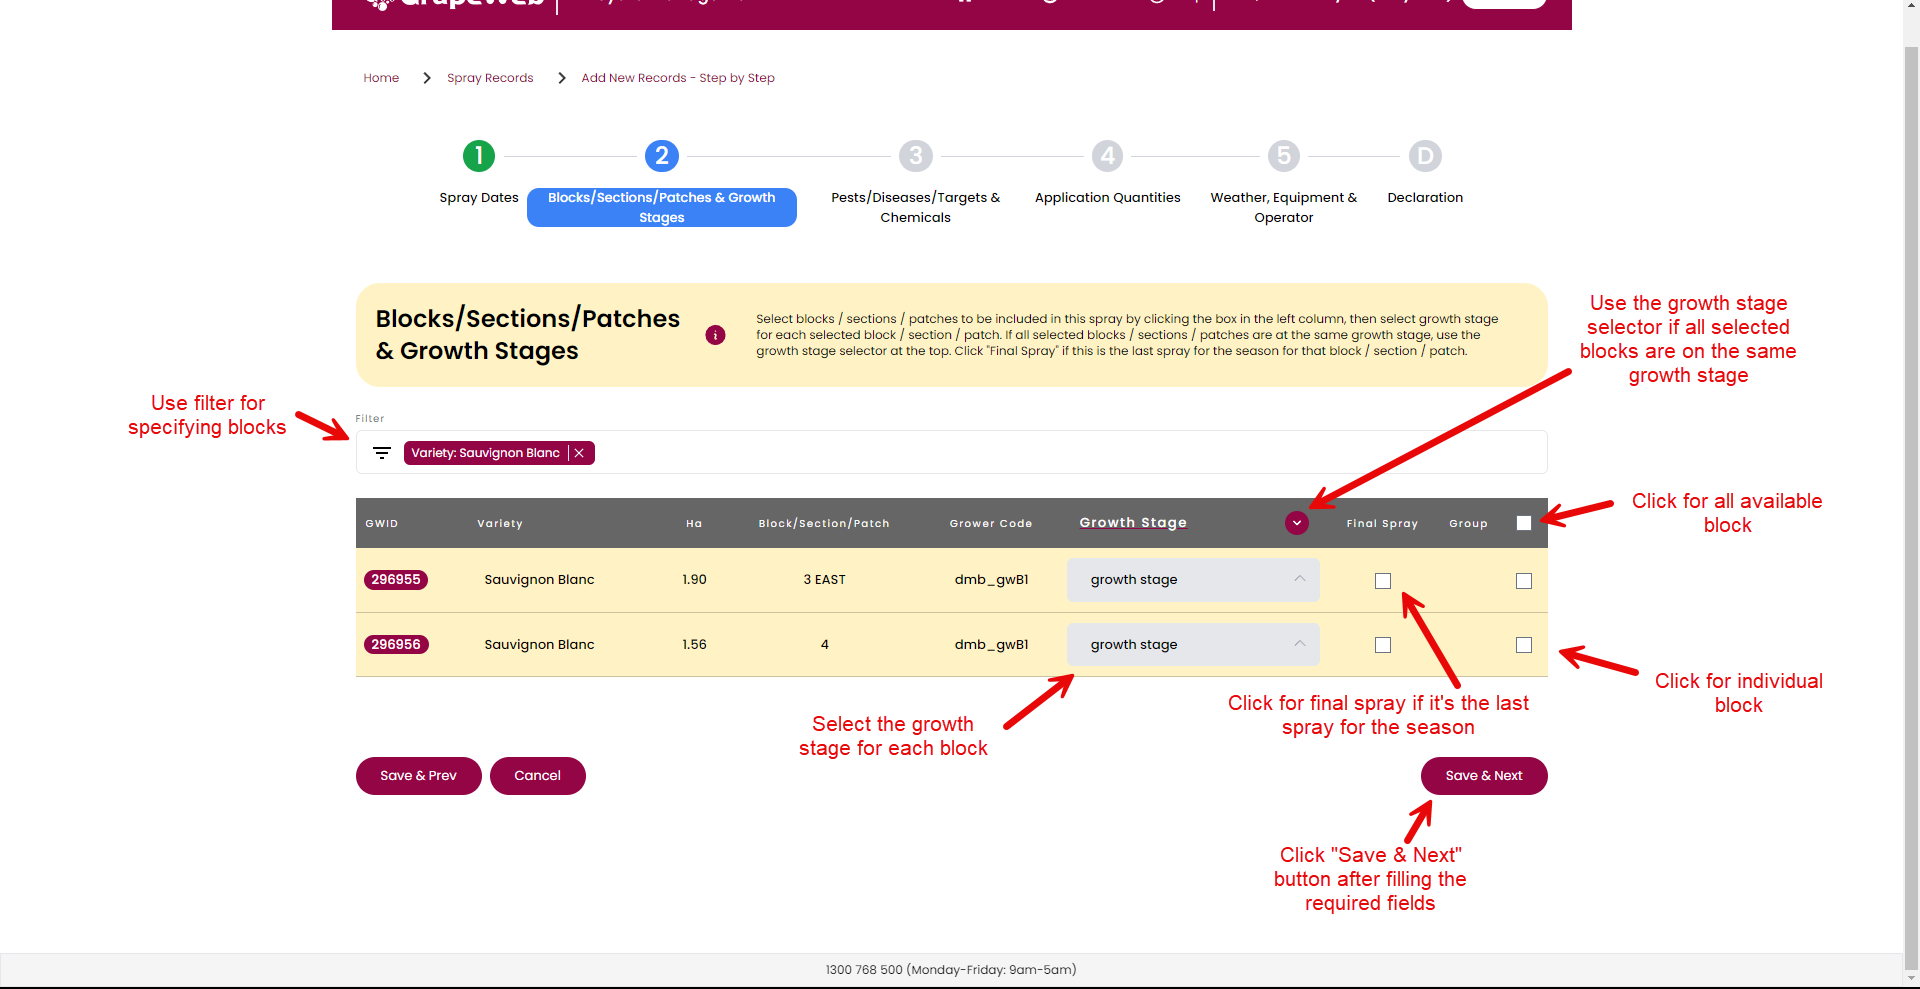Open growth stage dropdown for block 4
Image resolution: width=1920 pixels, height=989 pixels.
(x=1192, y=644)
